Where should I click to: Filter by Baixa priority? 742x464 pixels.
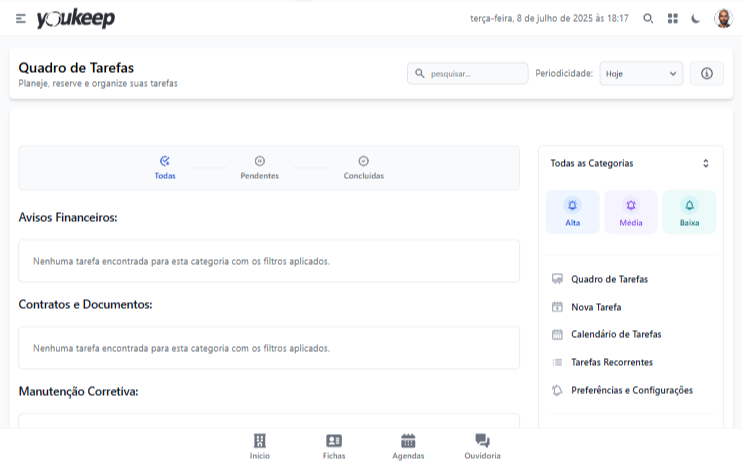(689, 212)
